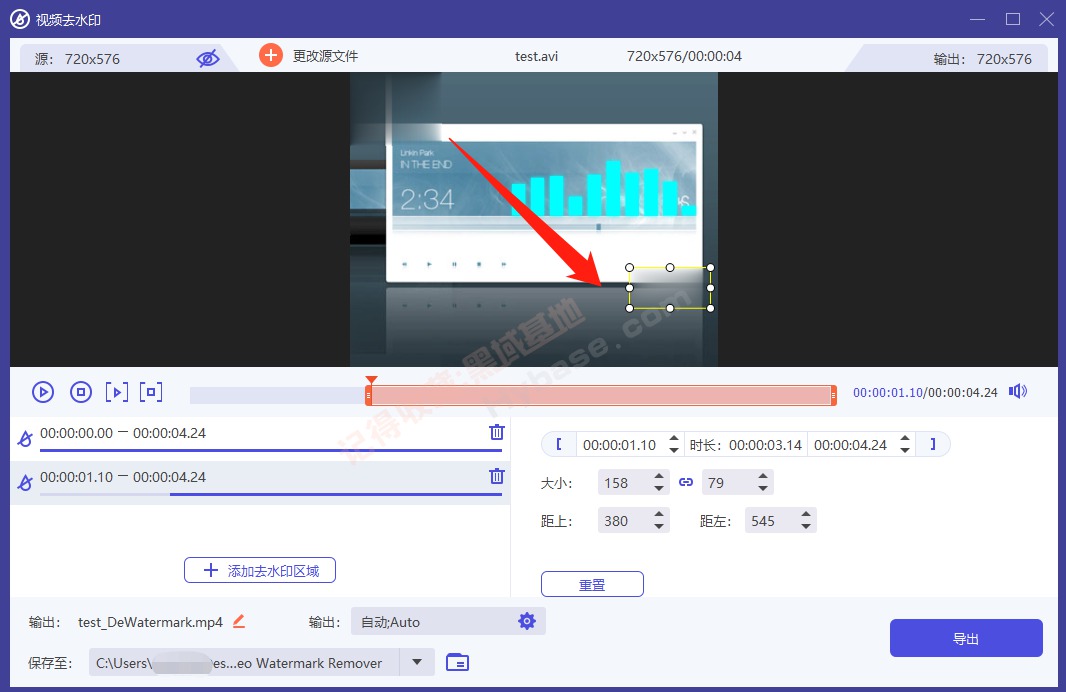Click the watermark brush icon of first region
Screen dimensions: 1066x692
coord(25,438)
